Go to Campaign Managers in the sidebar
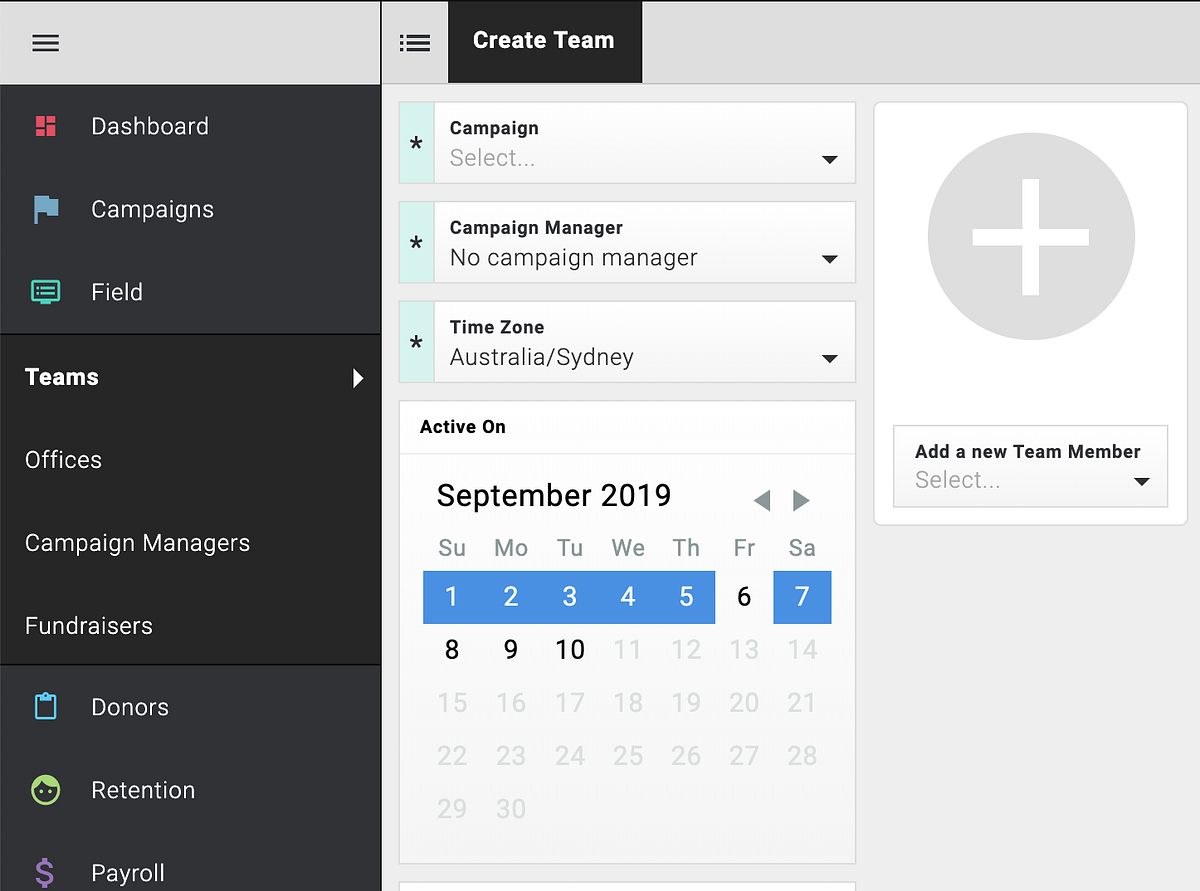The width and height of the screenshot is (1200, 891). click(137, 543)
